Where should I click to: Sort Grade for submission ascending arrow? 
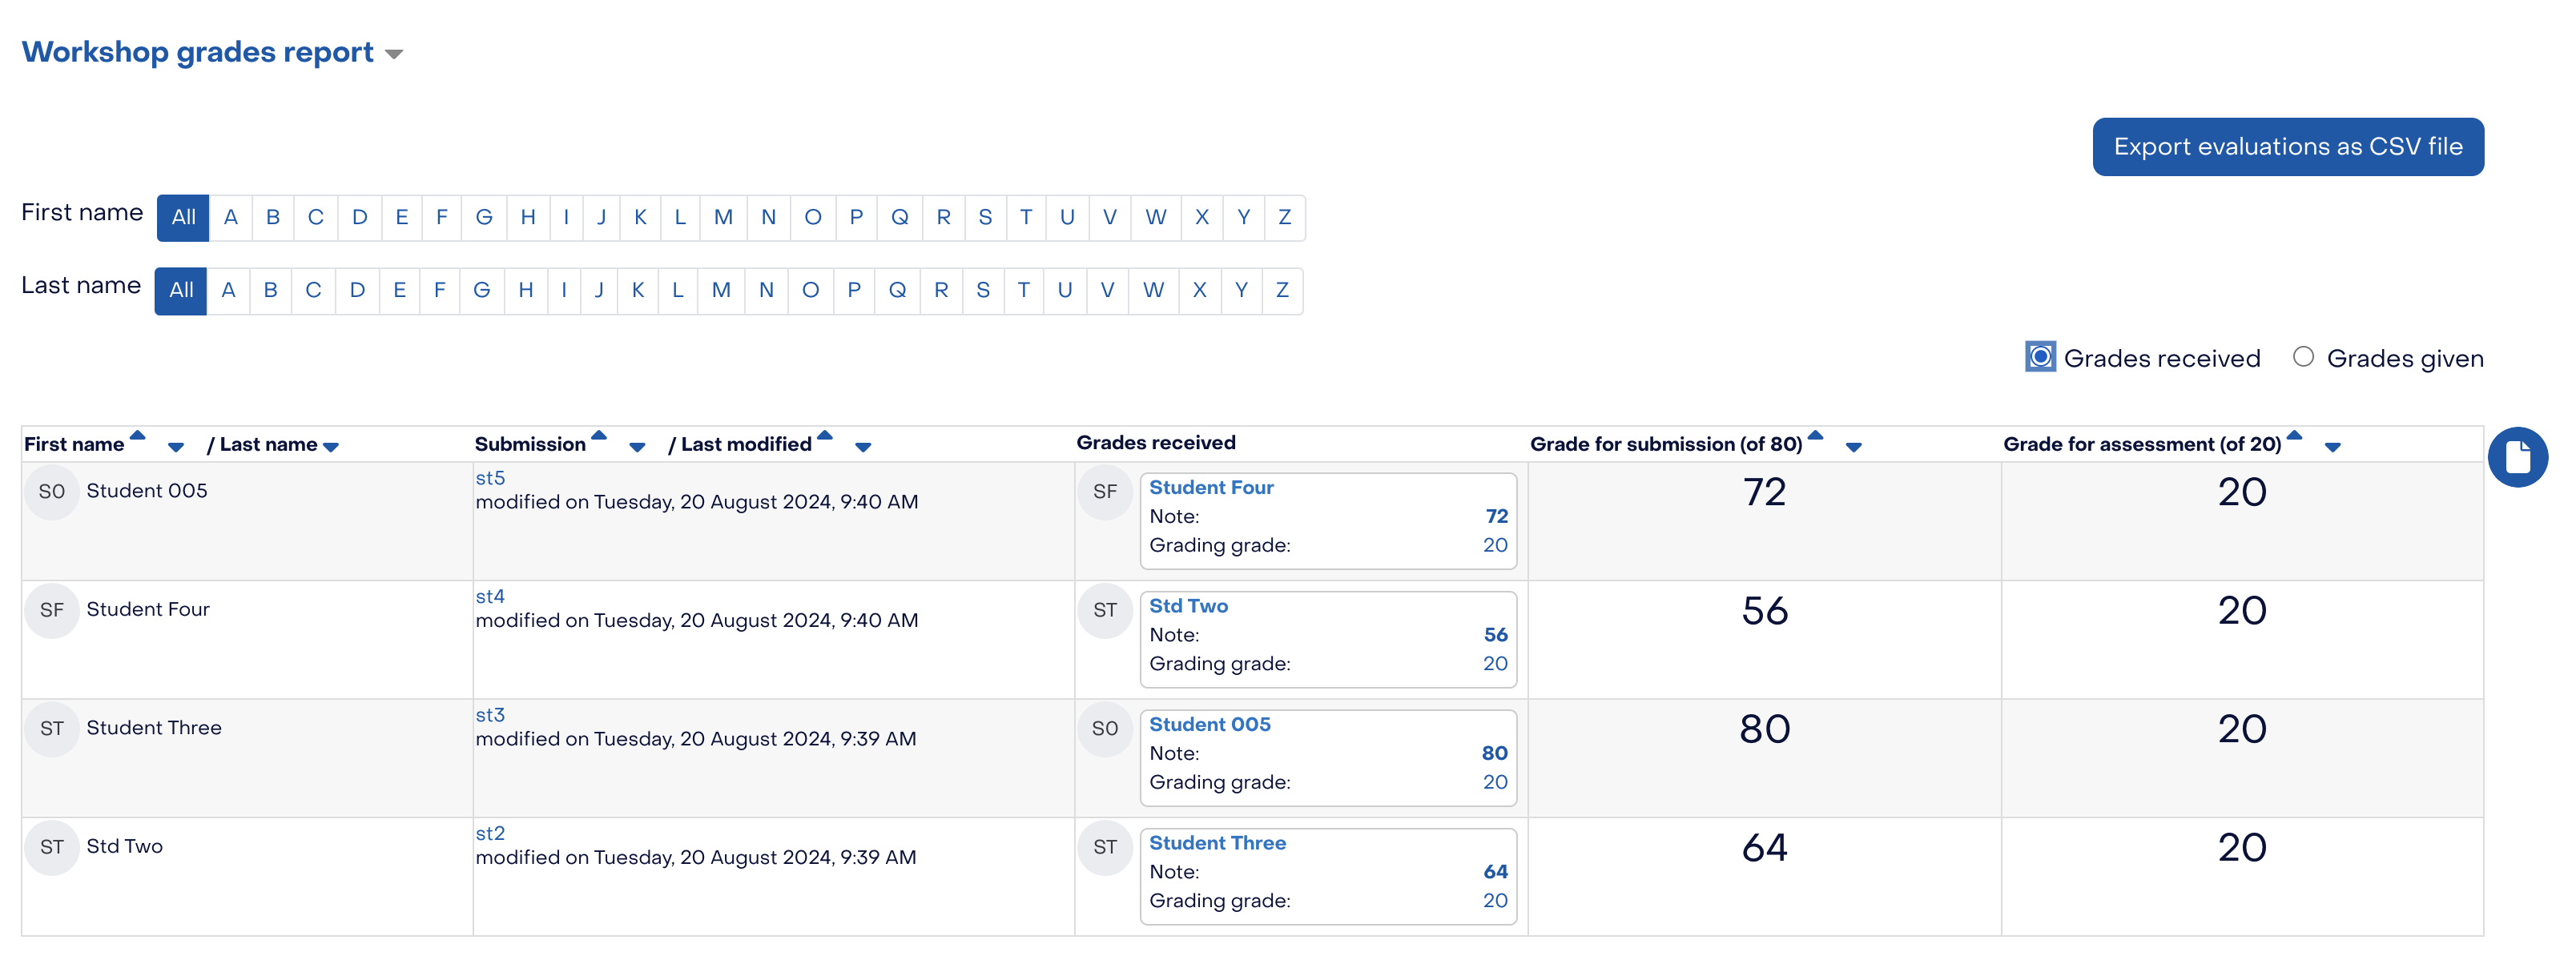point(1816,435)
